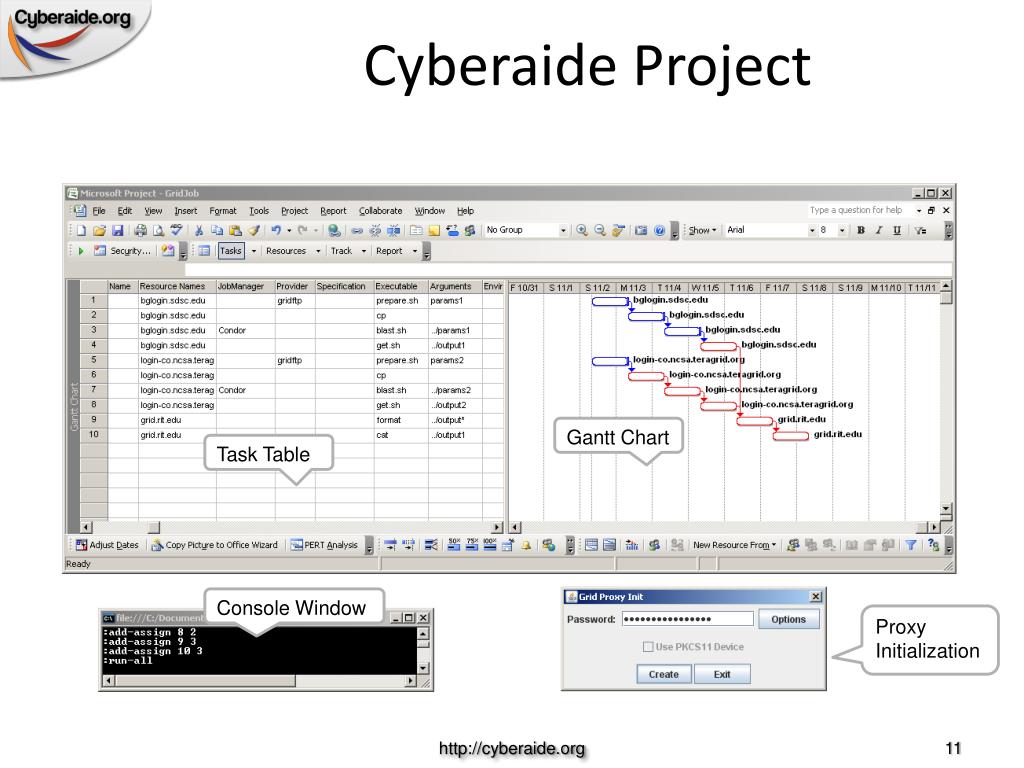Viewport: 1024px width, 768px height.
Task: Toggle Italic formatting
Action: (x=879, y=231)
